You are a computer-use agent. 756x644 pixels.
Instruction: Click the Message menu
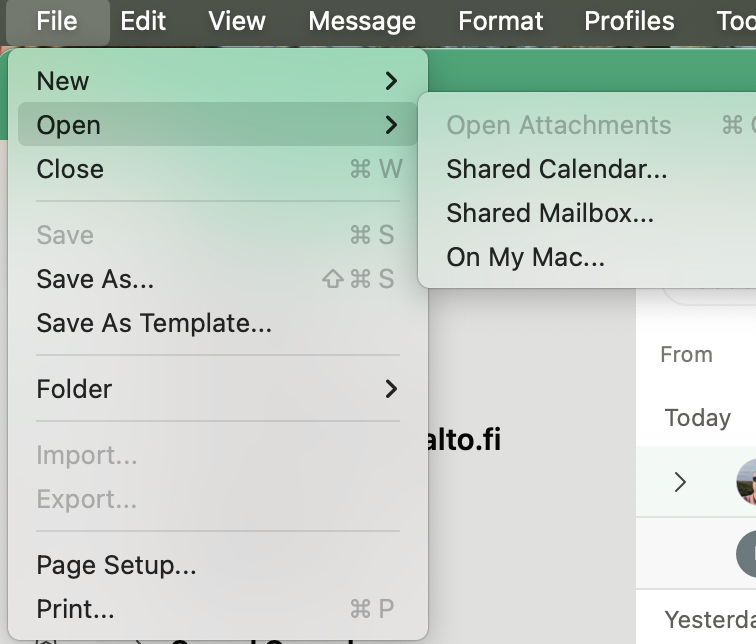pos(361,21)
